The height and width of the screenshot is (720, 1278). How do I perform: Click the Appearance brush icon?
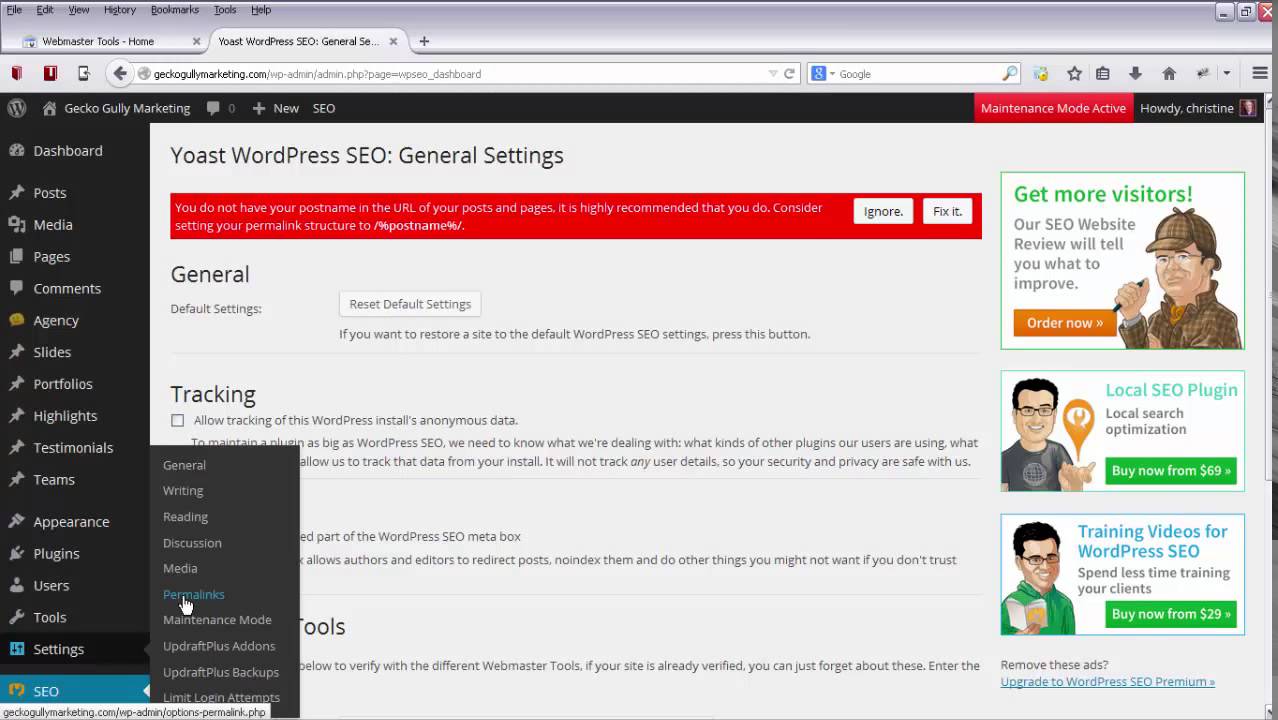pos(16,521)
